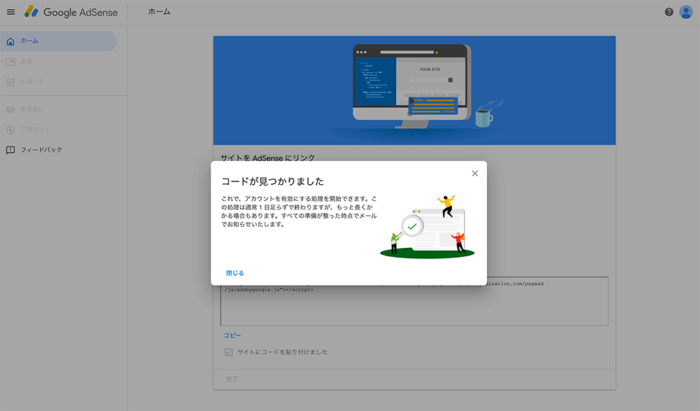Toggle サイトにコードを貼り付けました checkbox
The height and width of the screenshot is (411, 700).
229,352
